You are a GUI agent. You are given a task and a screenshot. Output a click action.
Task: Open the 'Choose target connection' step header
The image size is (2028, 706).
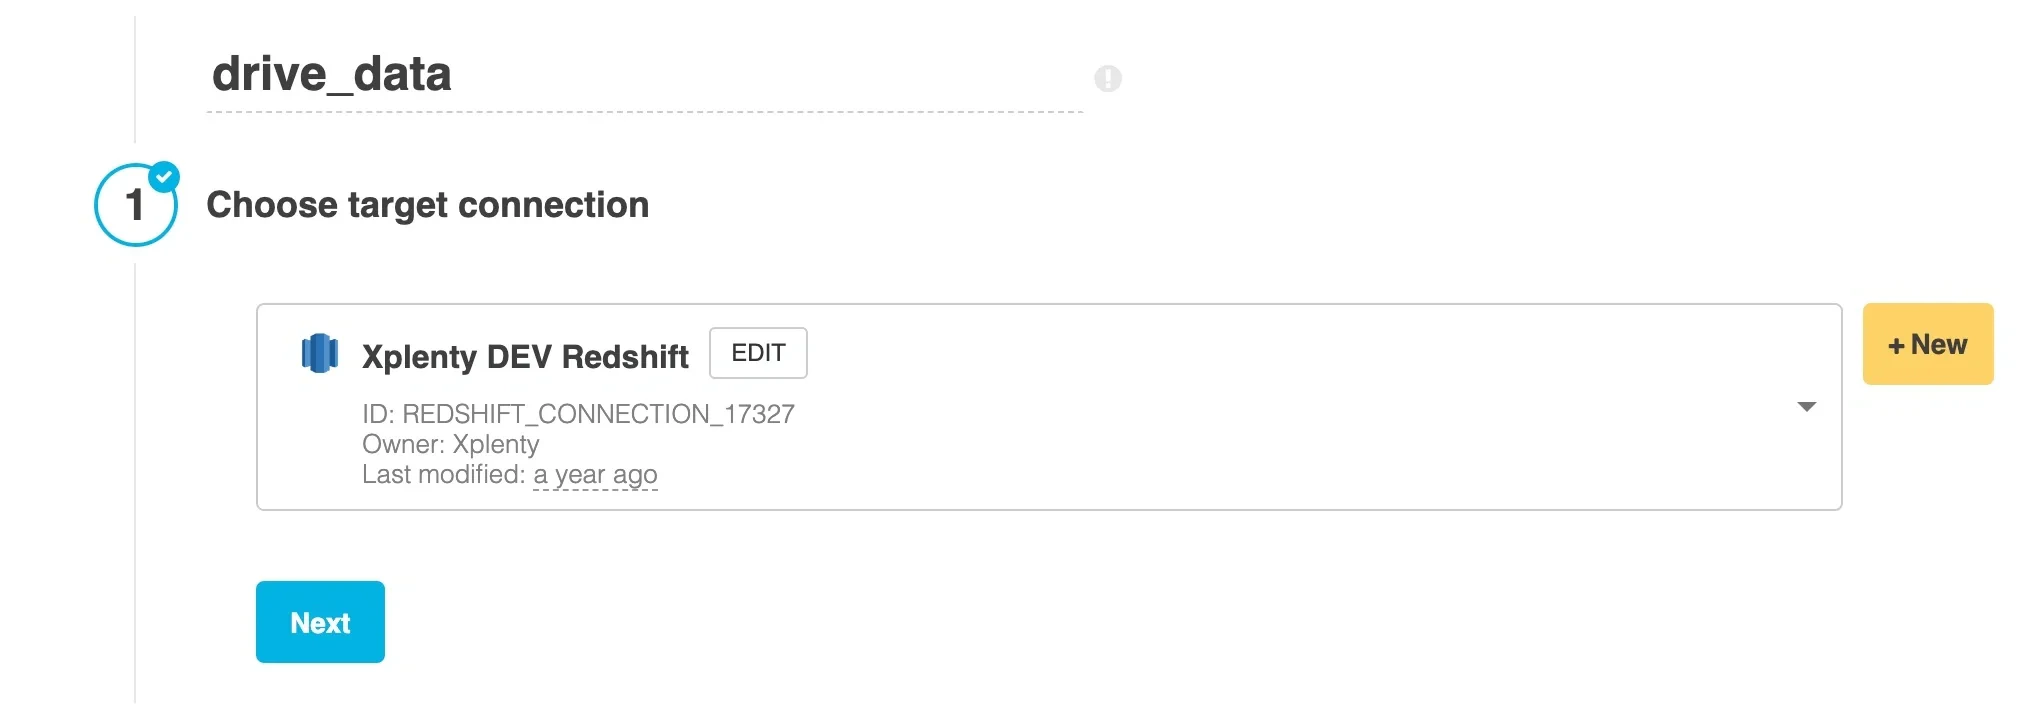coord(428,205)
